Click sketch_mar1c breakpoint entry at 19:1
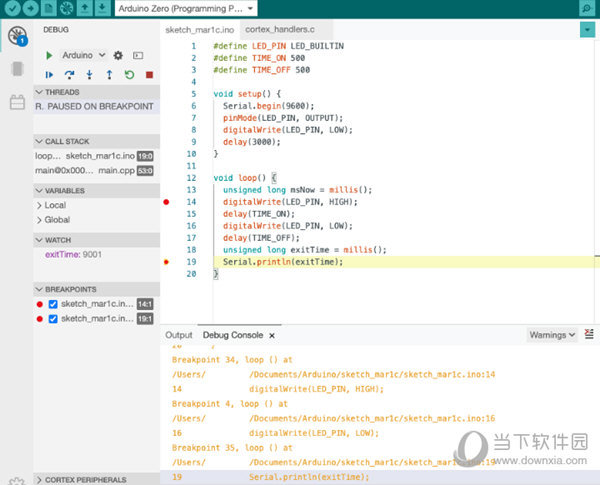 pyautogui.click(x=96, y=319)
